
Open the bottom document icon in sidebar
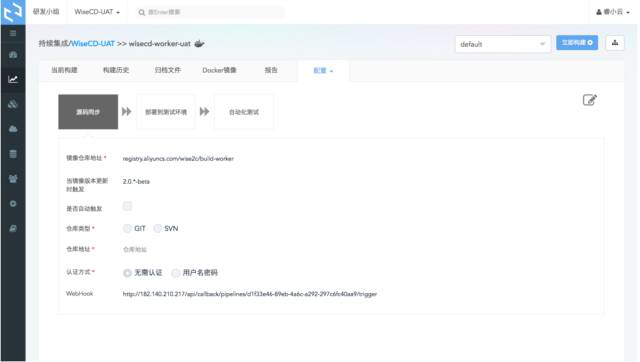point(13,229)
